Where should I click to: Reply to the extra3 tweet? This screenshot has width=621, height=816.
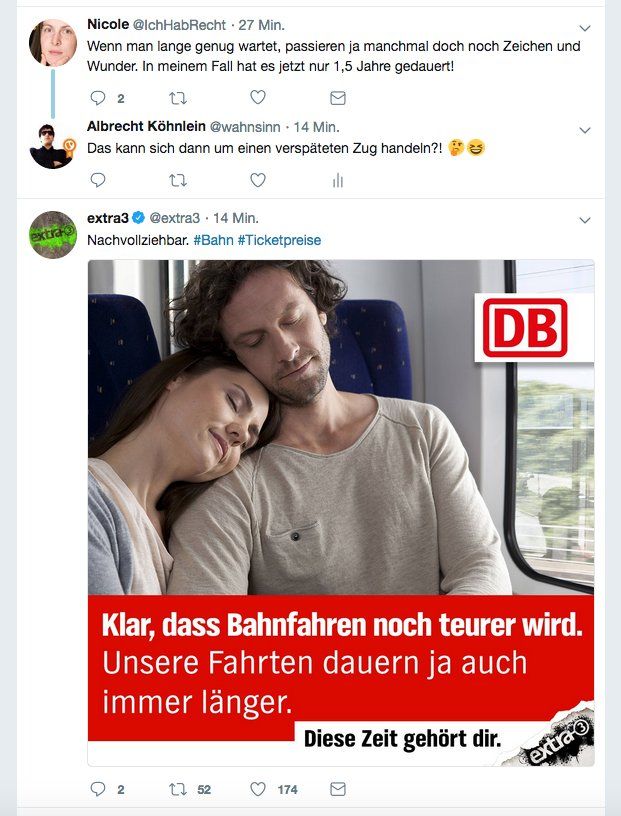[x=98, y=789]
